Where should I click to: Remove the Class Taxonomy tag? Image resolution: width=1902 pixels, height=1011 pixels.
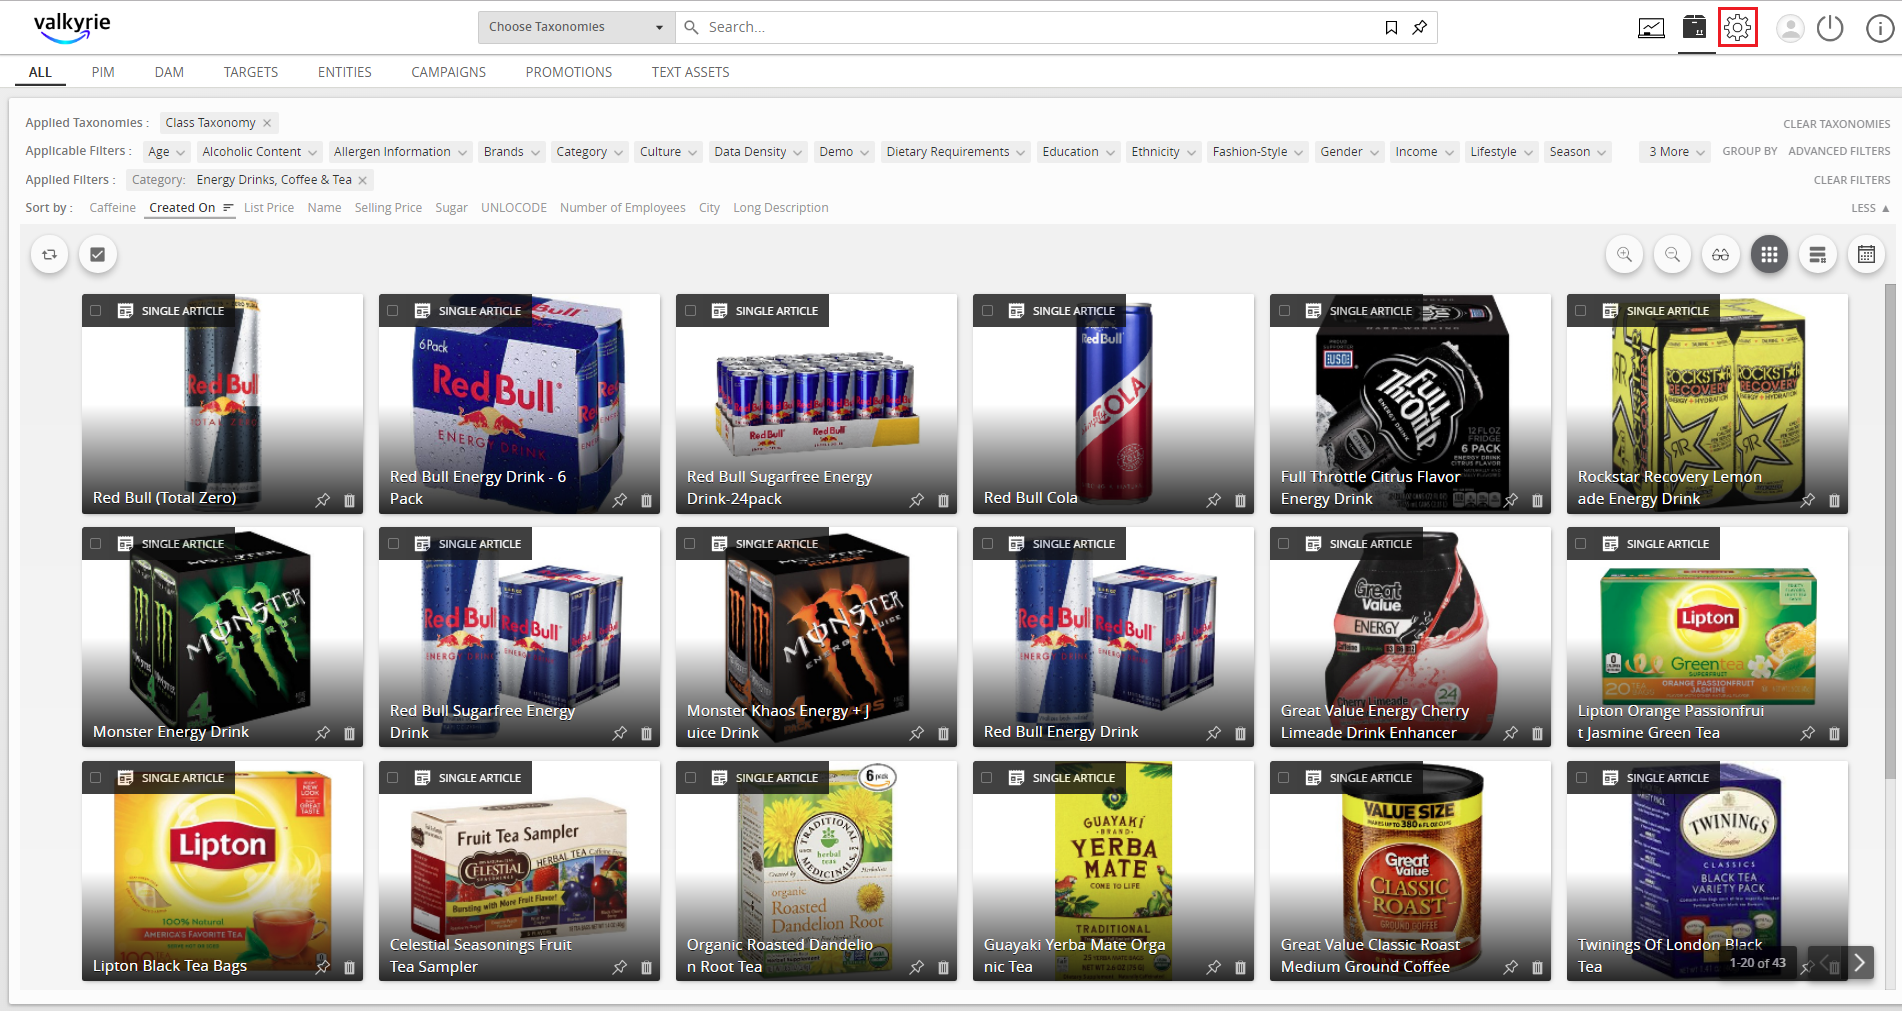267,123
